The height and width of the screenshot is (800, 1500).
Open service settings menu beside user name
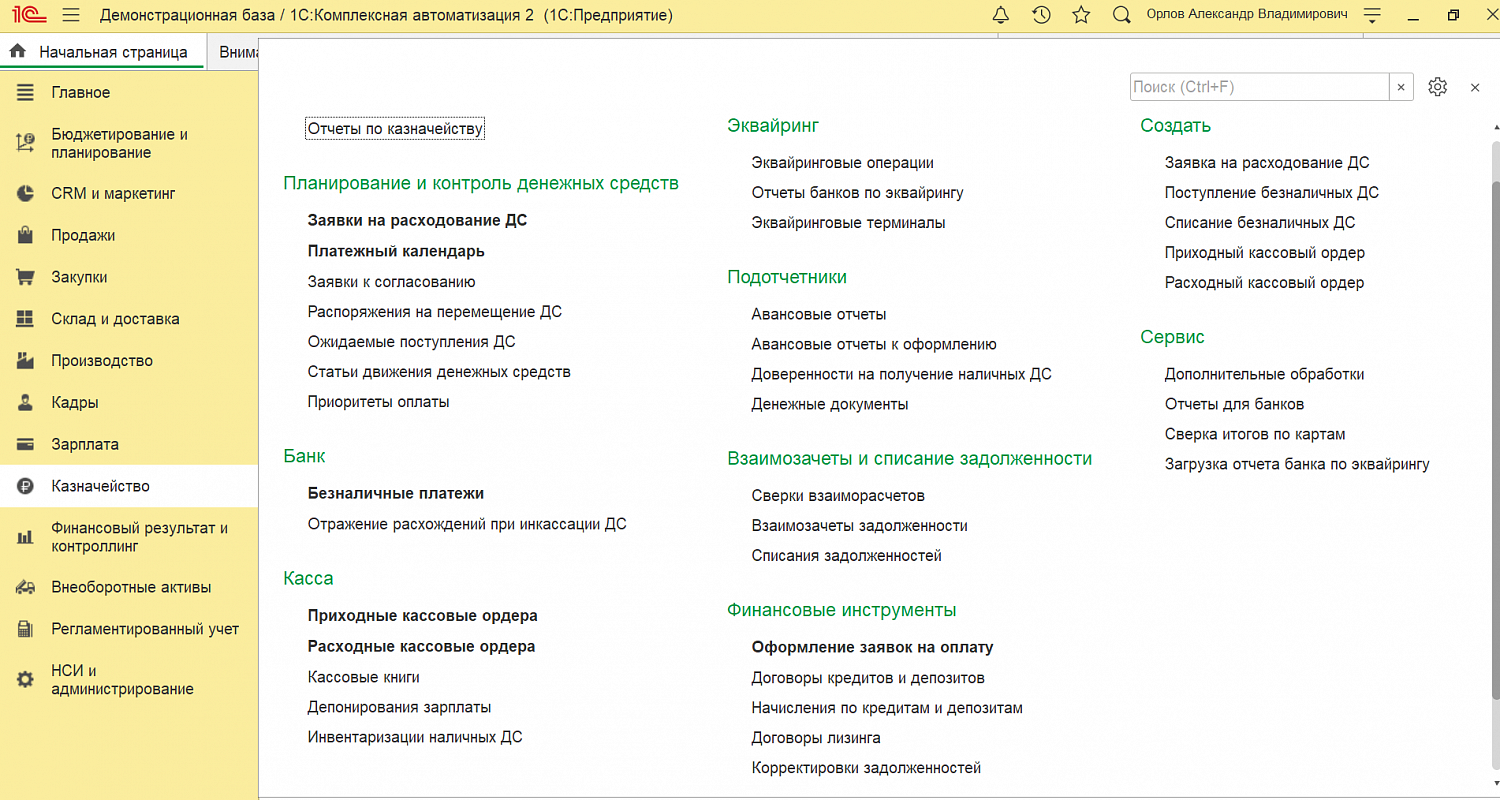1372,15
